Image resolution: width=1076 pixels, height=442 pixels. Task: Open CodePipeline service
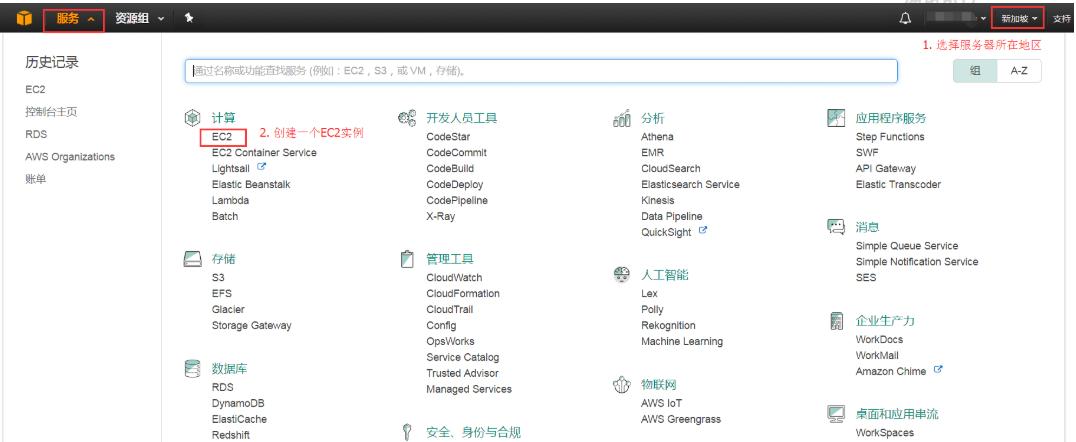pyautogui.click(x=457, y=200)
